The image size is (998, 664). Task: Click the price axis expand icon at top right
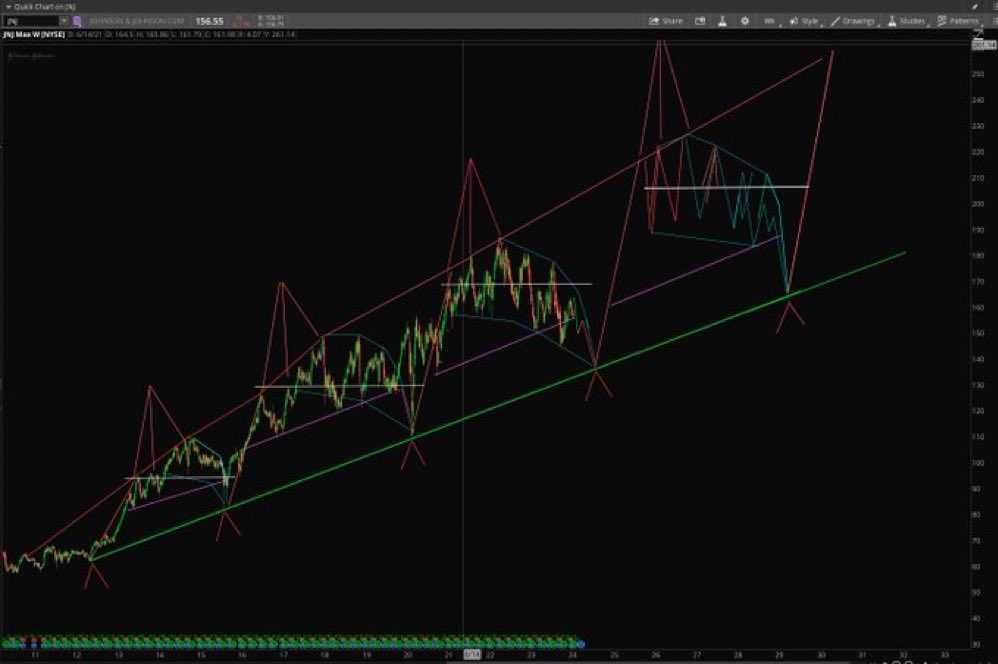[x=979, y=33]
